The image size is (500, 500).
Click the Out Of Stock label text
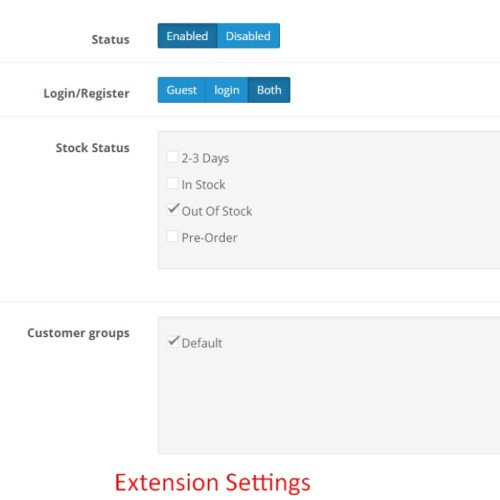pos(217,211)
